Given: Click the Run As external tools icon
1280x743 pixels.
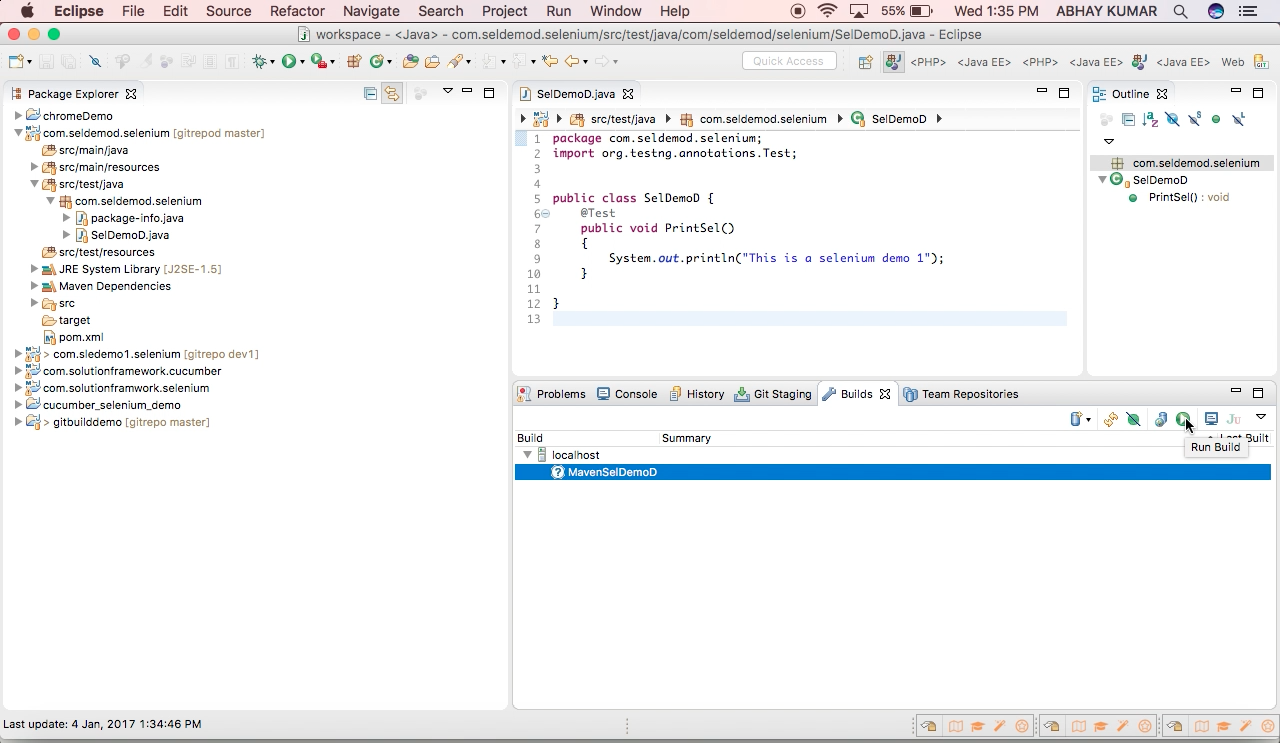Looking at the screenshot, I should coord(319,61).
